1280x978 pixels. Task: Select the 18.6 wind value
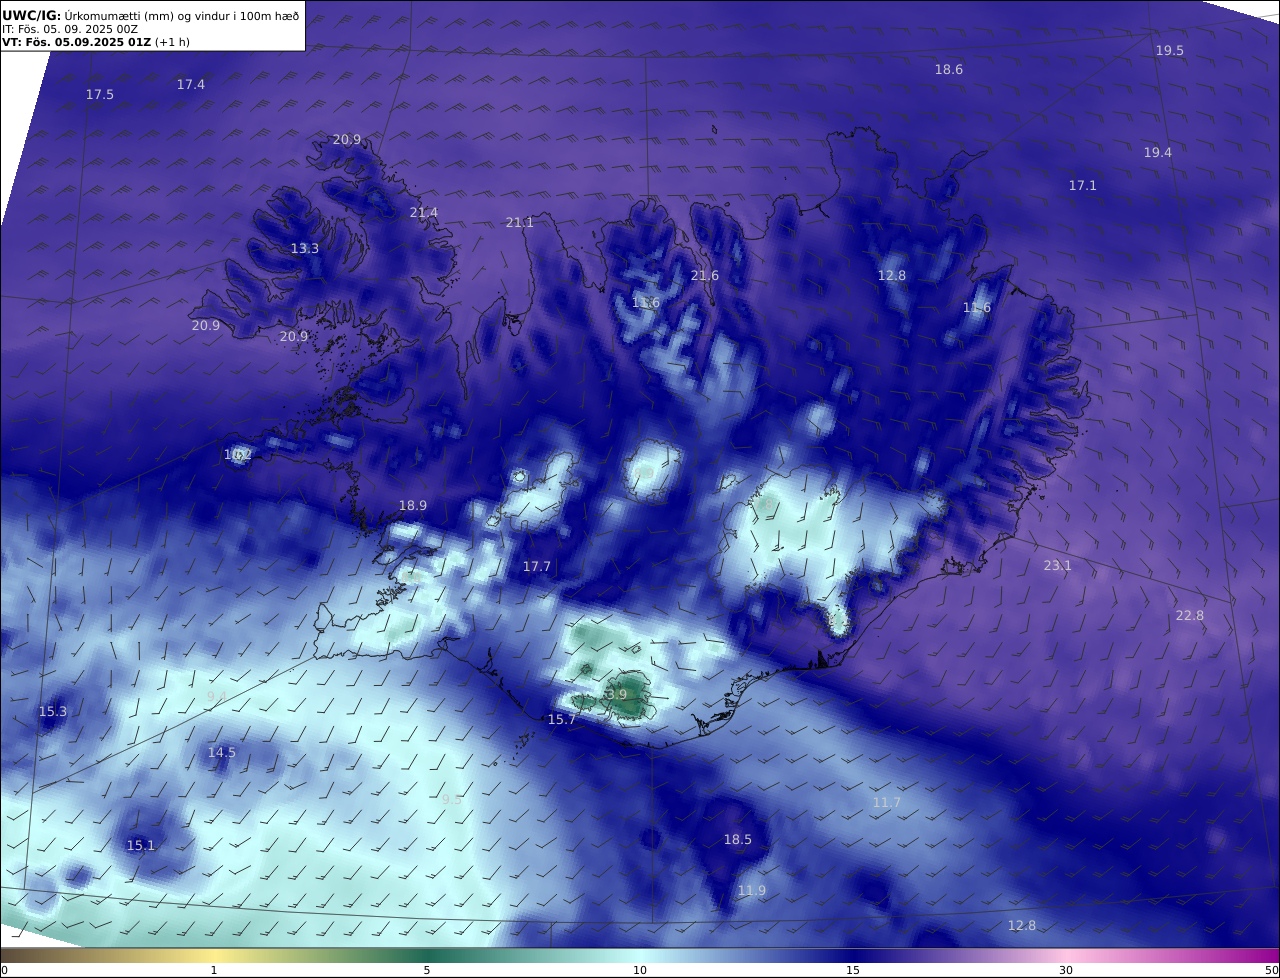[949, 70]
